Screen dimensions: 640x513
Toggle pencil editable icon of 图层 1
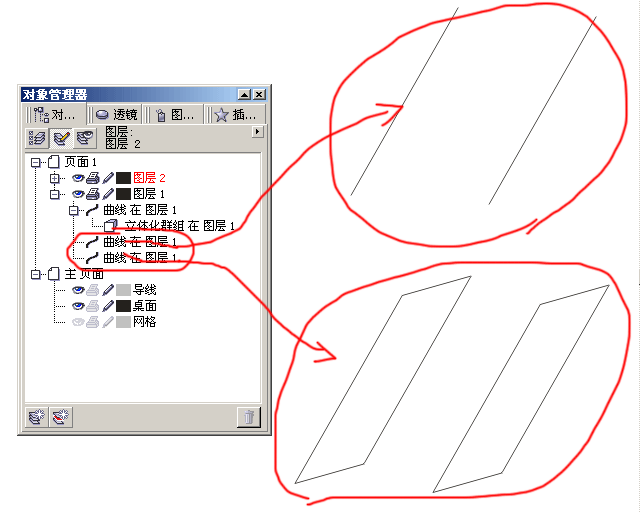[x=108, y=194]
